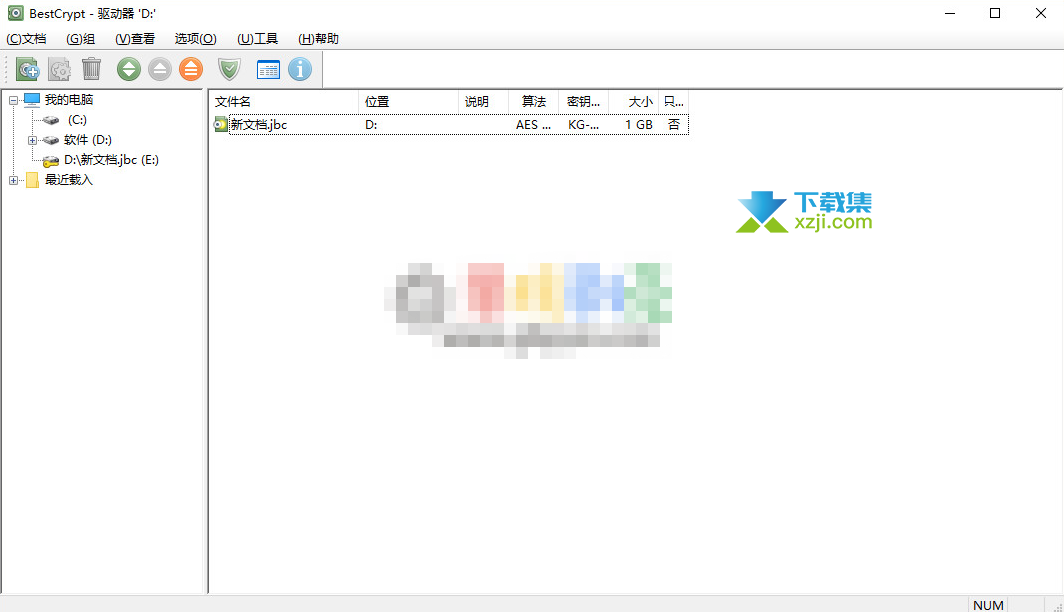Click the blue information icon
Image resolution: width=1064 pixels, height=612 pixels.
tap(300, 69)
